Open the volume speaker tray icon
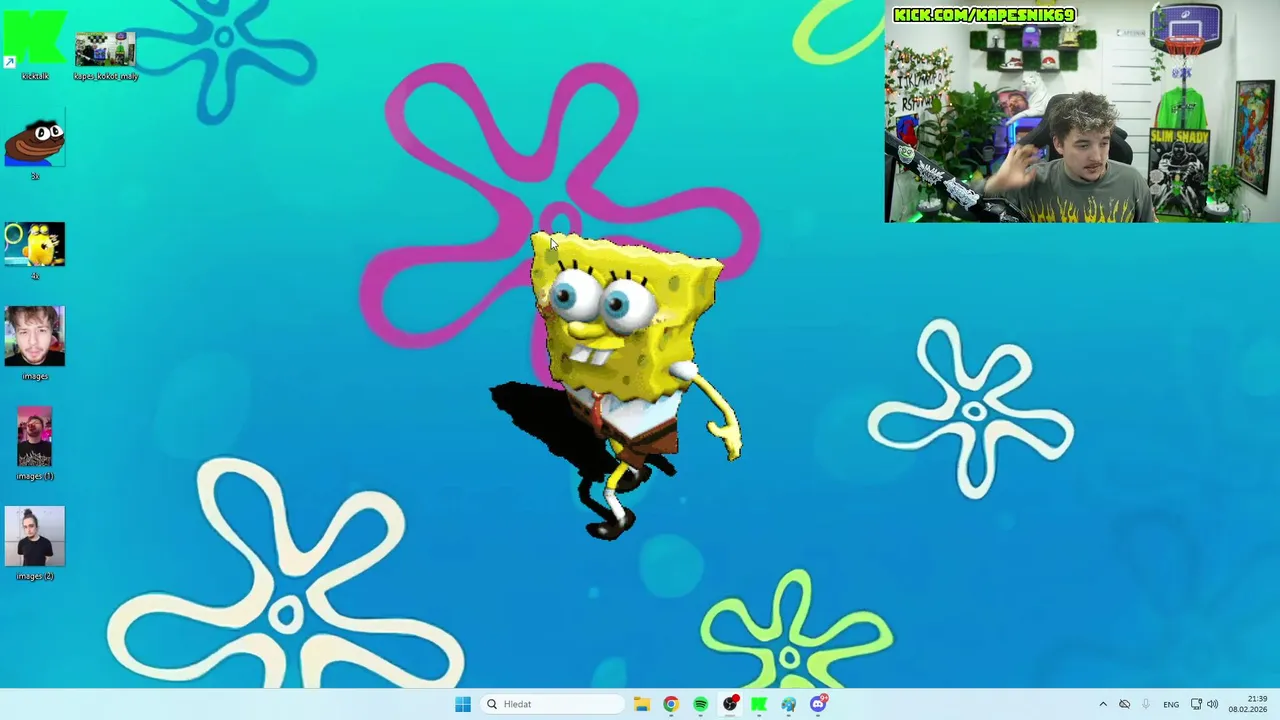Screen dimensions: 1280x720 tap(1213, 704)
